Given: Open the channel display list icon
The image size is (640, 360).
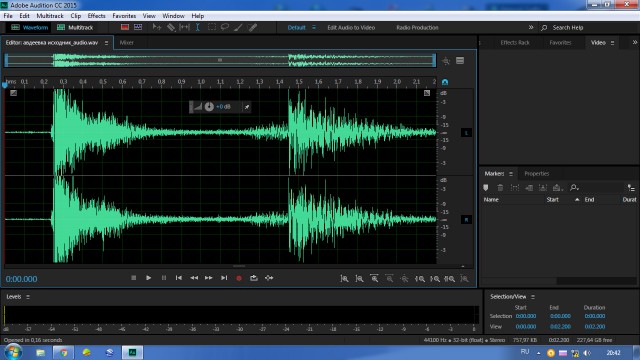Looking at the screenshot, I should (460, 61).
